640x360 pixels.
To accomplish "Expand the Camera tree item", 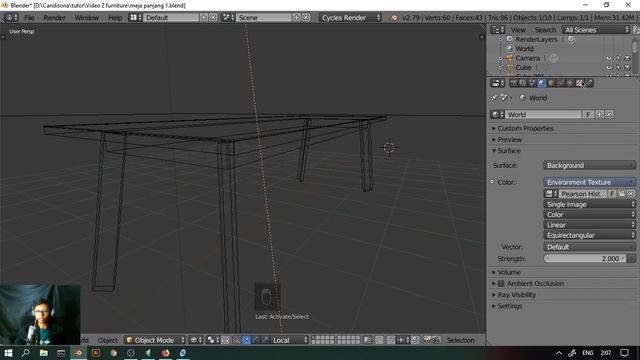I will coord(500,58).
